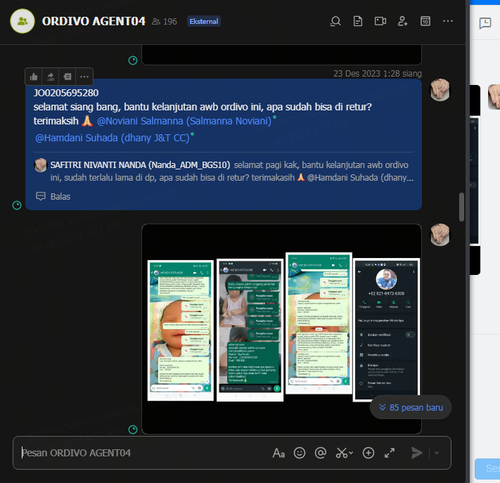The width and height of the screenshot is (500, 483).
Task: Click read status circle beside screenshots image
Action: [133, 430]
